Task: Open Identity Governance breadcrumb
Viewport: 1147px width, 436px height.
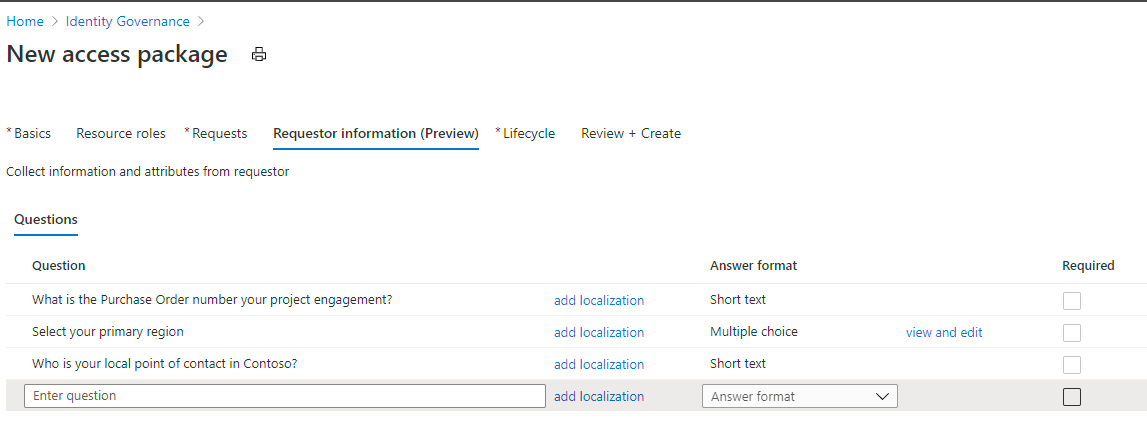Action: (127, 21)
